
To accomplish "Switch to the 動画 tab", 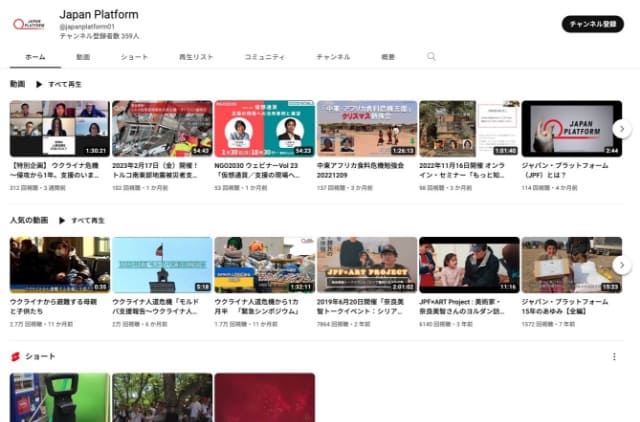I will coord(83,57).
